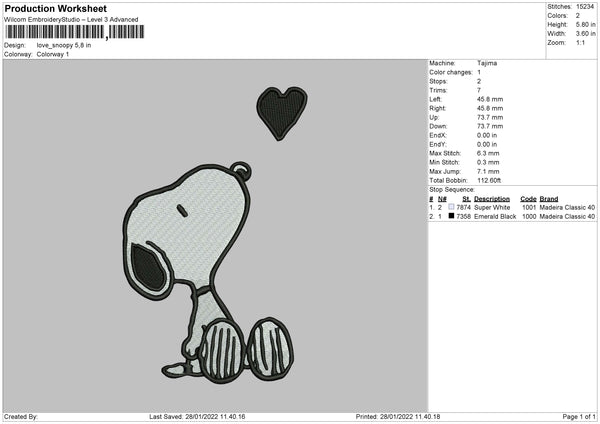Click the 'Color changes:' label
Viewport: 600px width, 424px height.
[x=451, y=72]
